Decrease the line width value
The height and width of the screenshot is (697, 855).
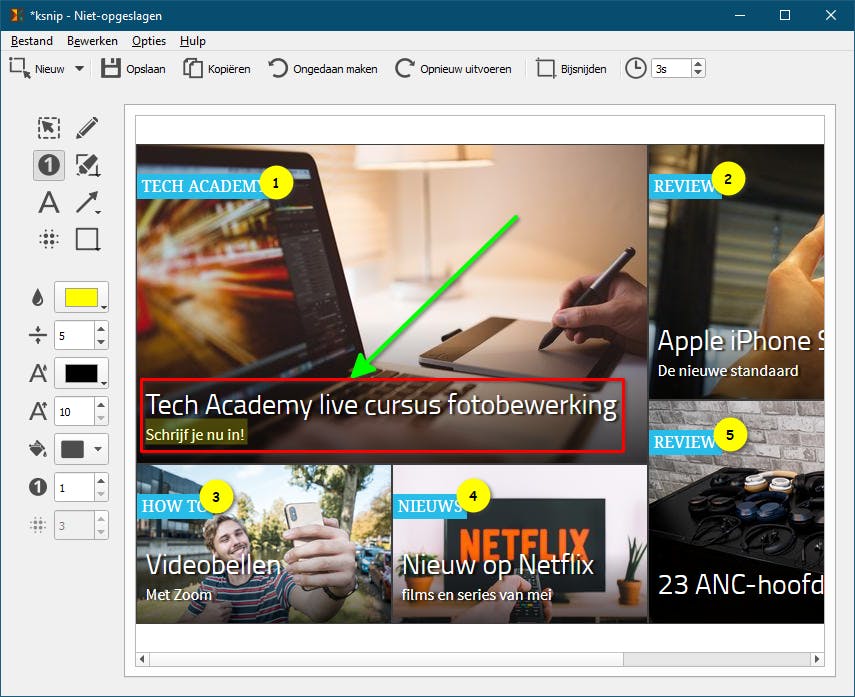coord(101,343)
